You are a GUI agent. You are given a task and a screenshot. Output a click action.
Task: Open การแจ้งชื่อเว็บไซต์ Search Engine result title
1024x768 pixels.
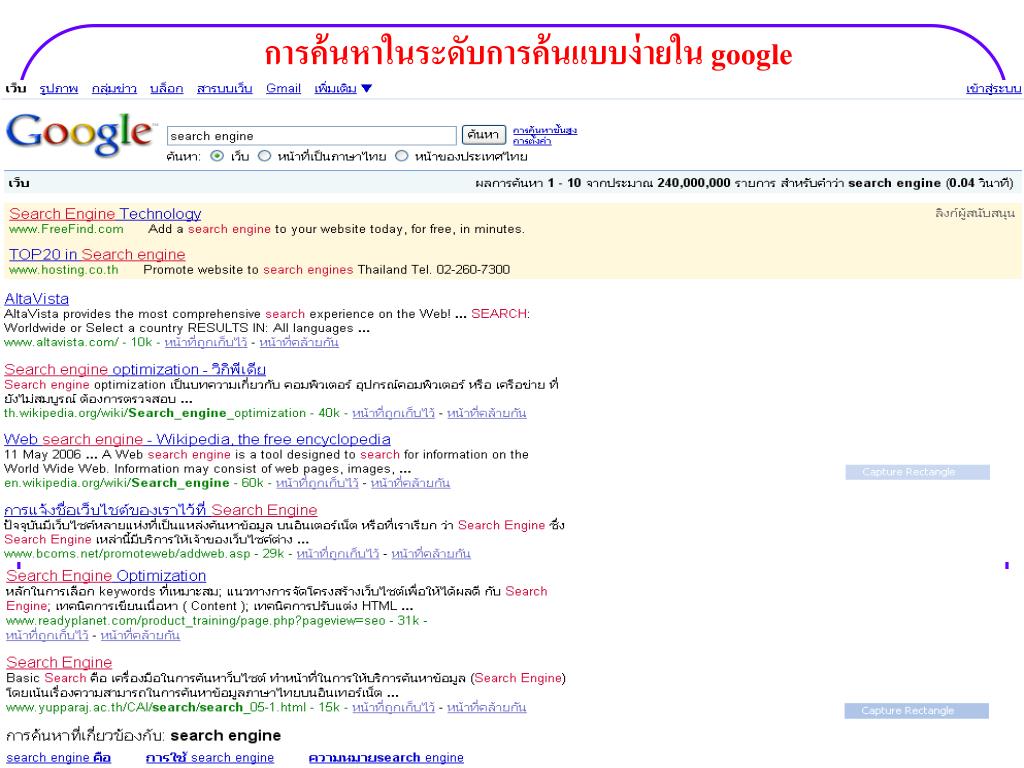pyautogui.click(x=161, y=510)
